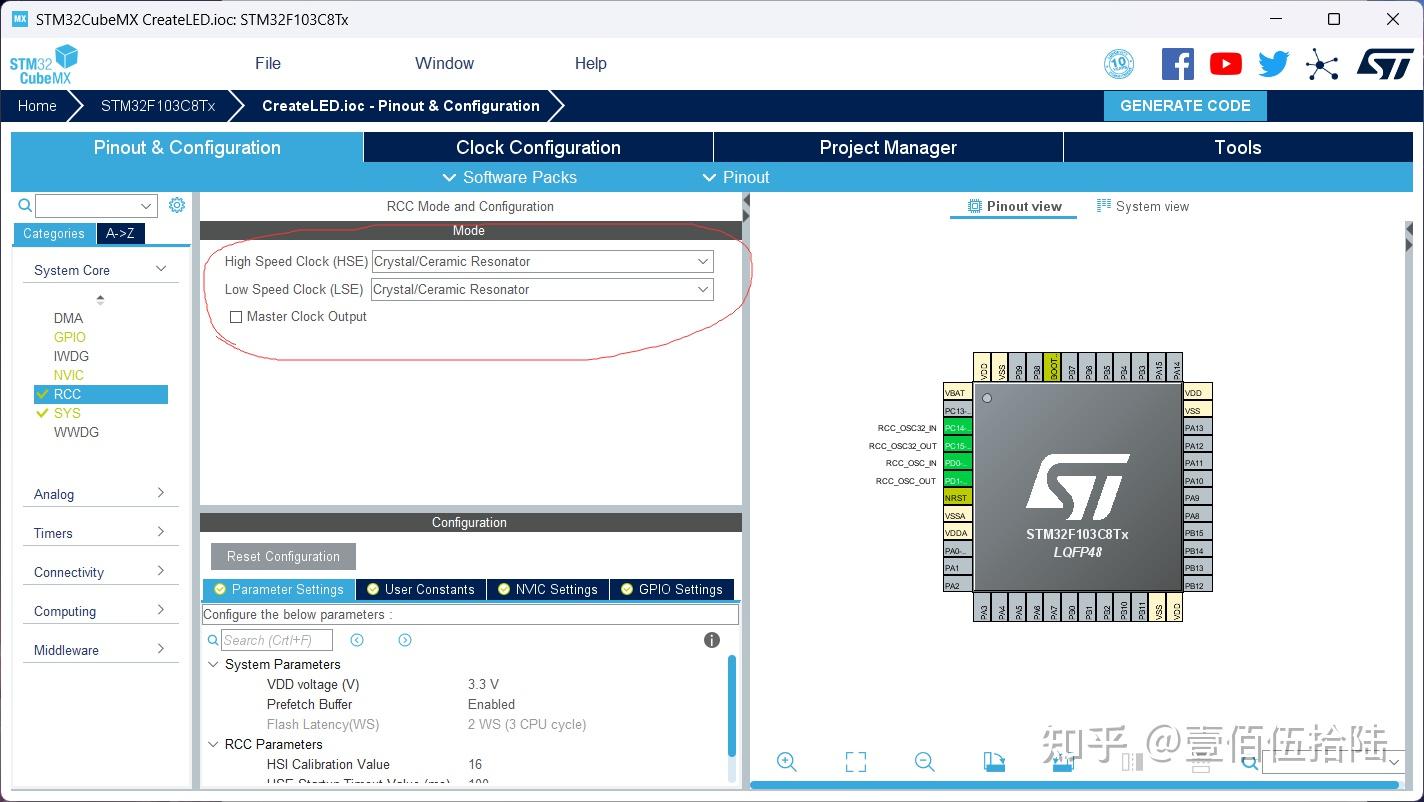This screenshot has width=1424, height=802.
Task: Open the High Speed Clock (HSE) dropdown
Action: pos(703,261)
